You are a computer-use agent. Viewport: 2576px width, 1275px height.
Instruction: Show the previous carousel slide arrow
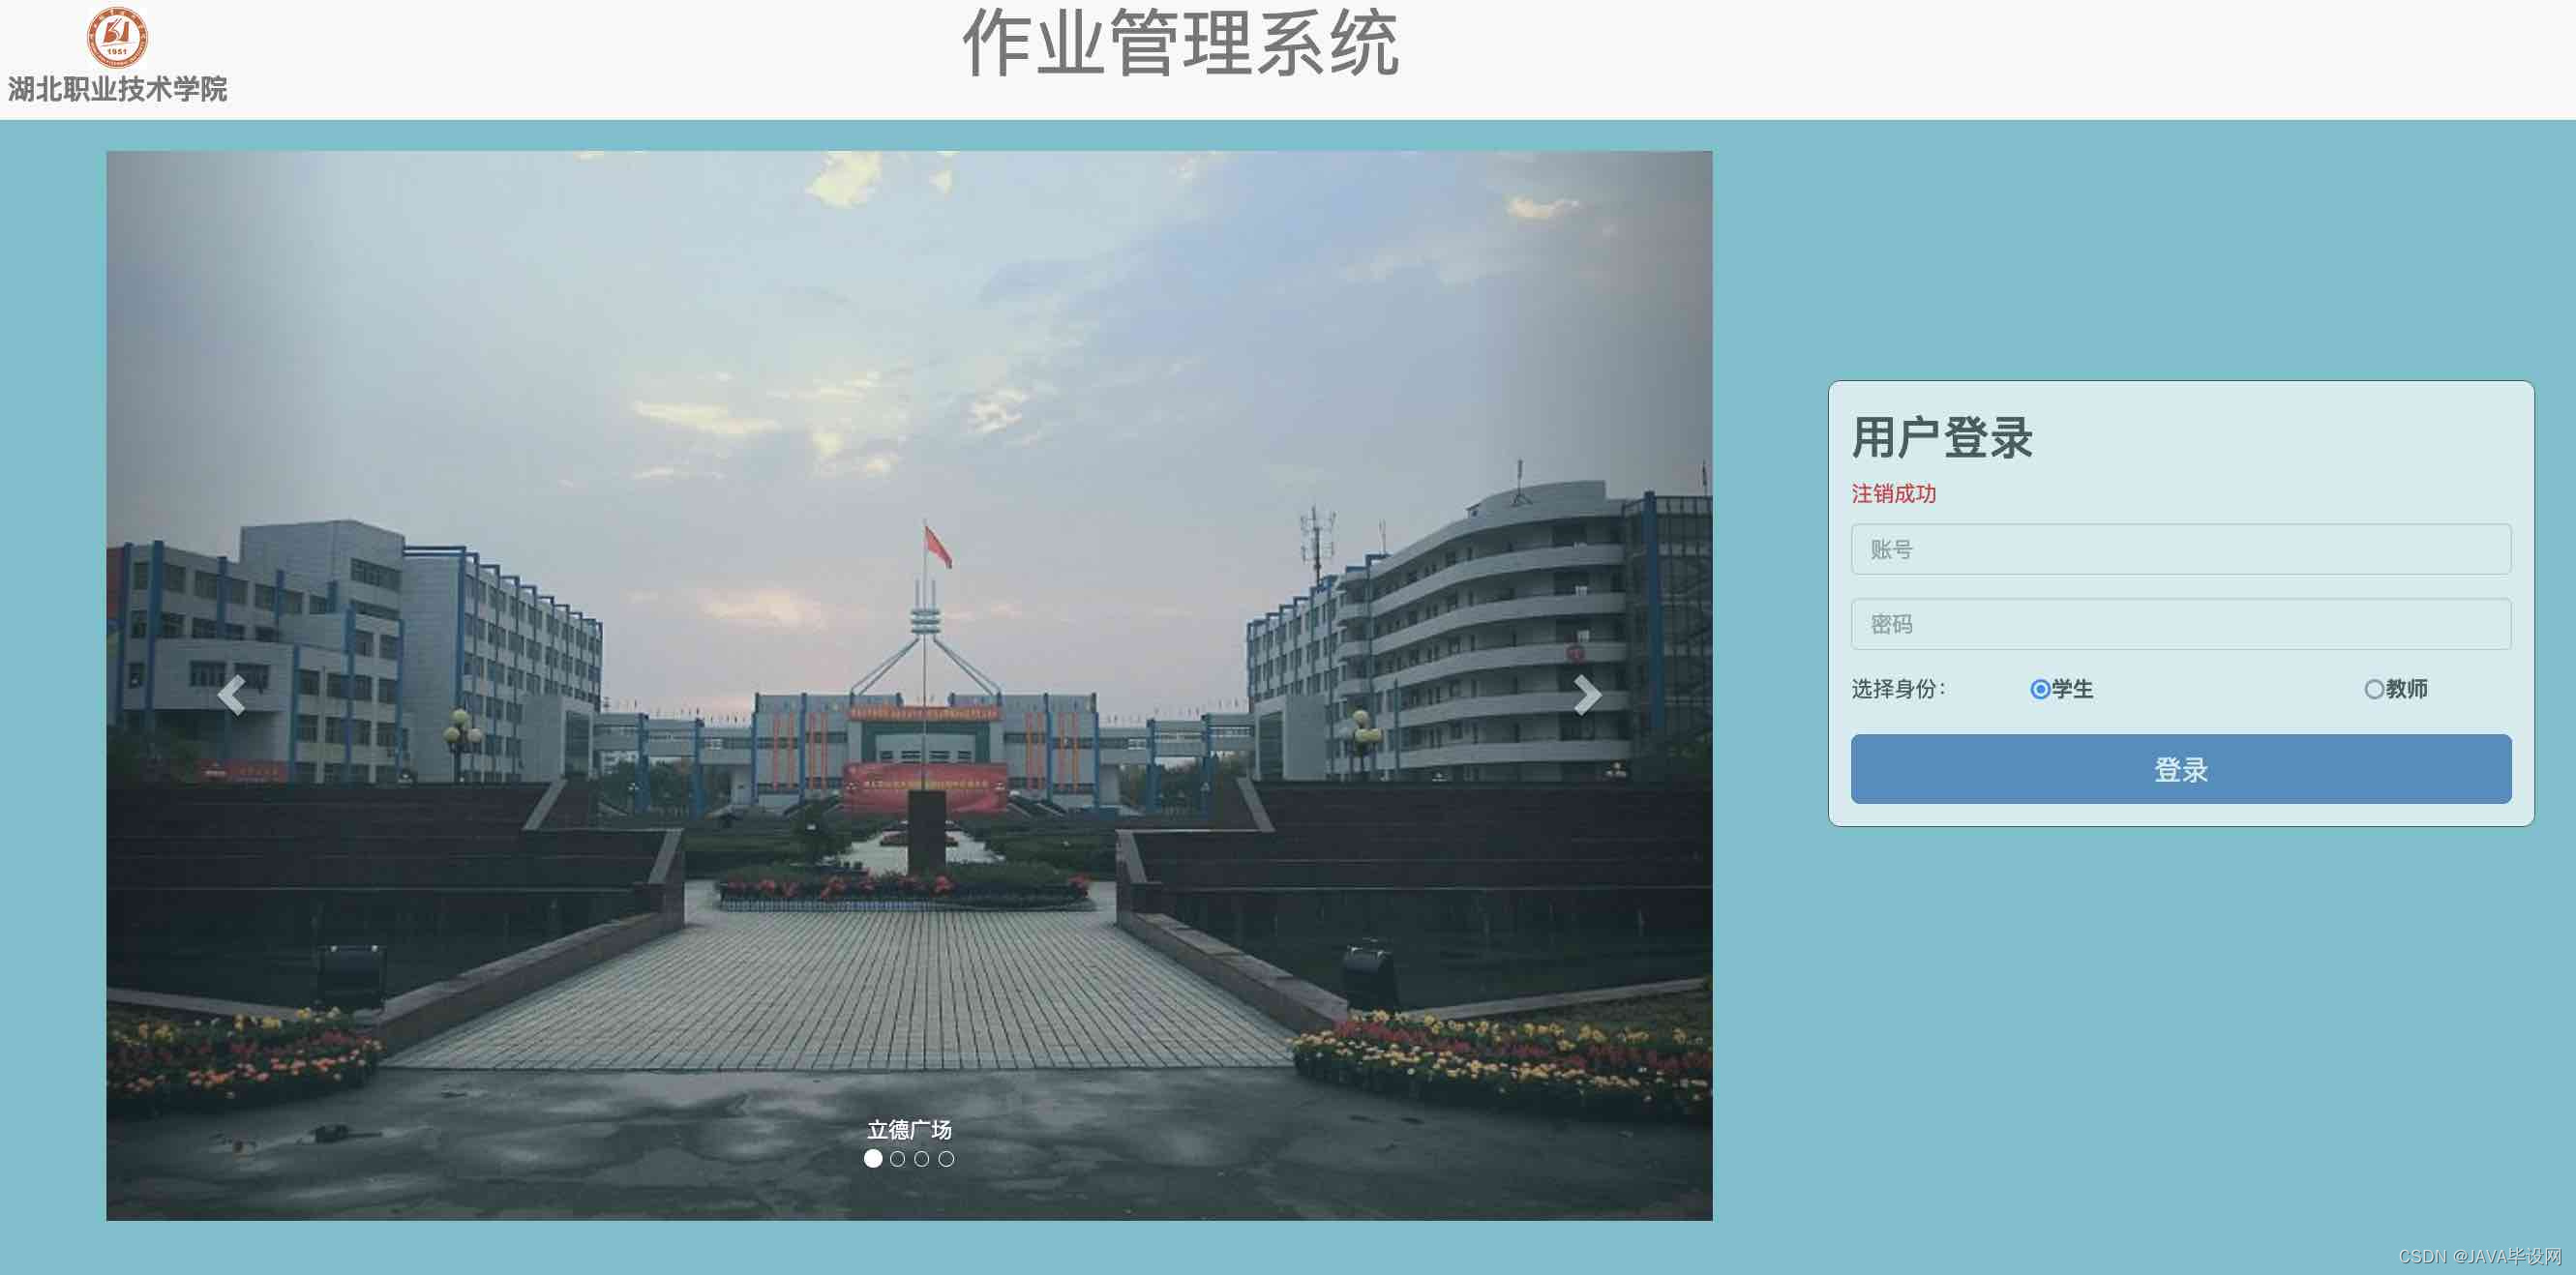click(231, 695)
